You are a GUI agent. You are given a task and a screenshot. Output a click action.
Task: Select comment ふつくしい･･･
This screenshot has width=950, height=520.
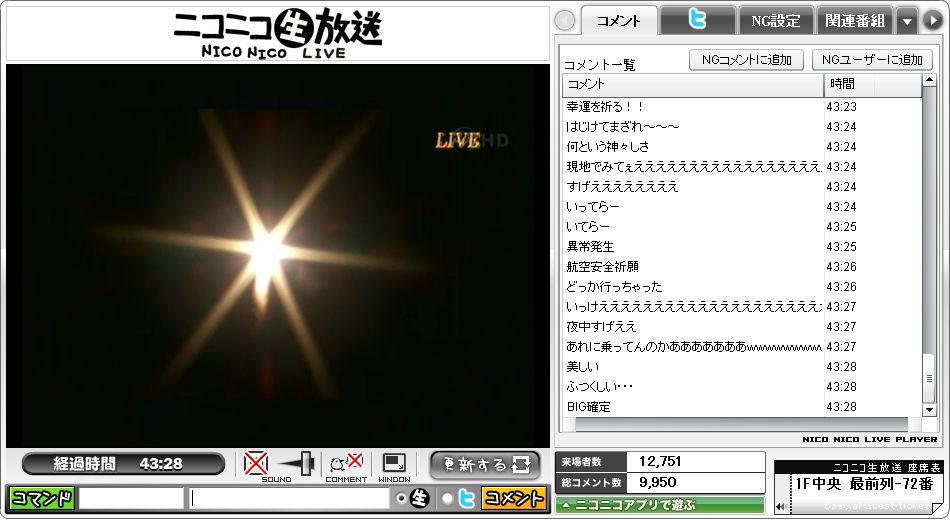(x=600, y=387)
